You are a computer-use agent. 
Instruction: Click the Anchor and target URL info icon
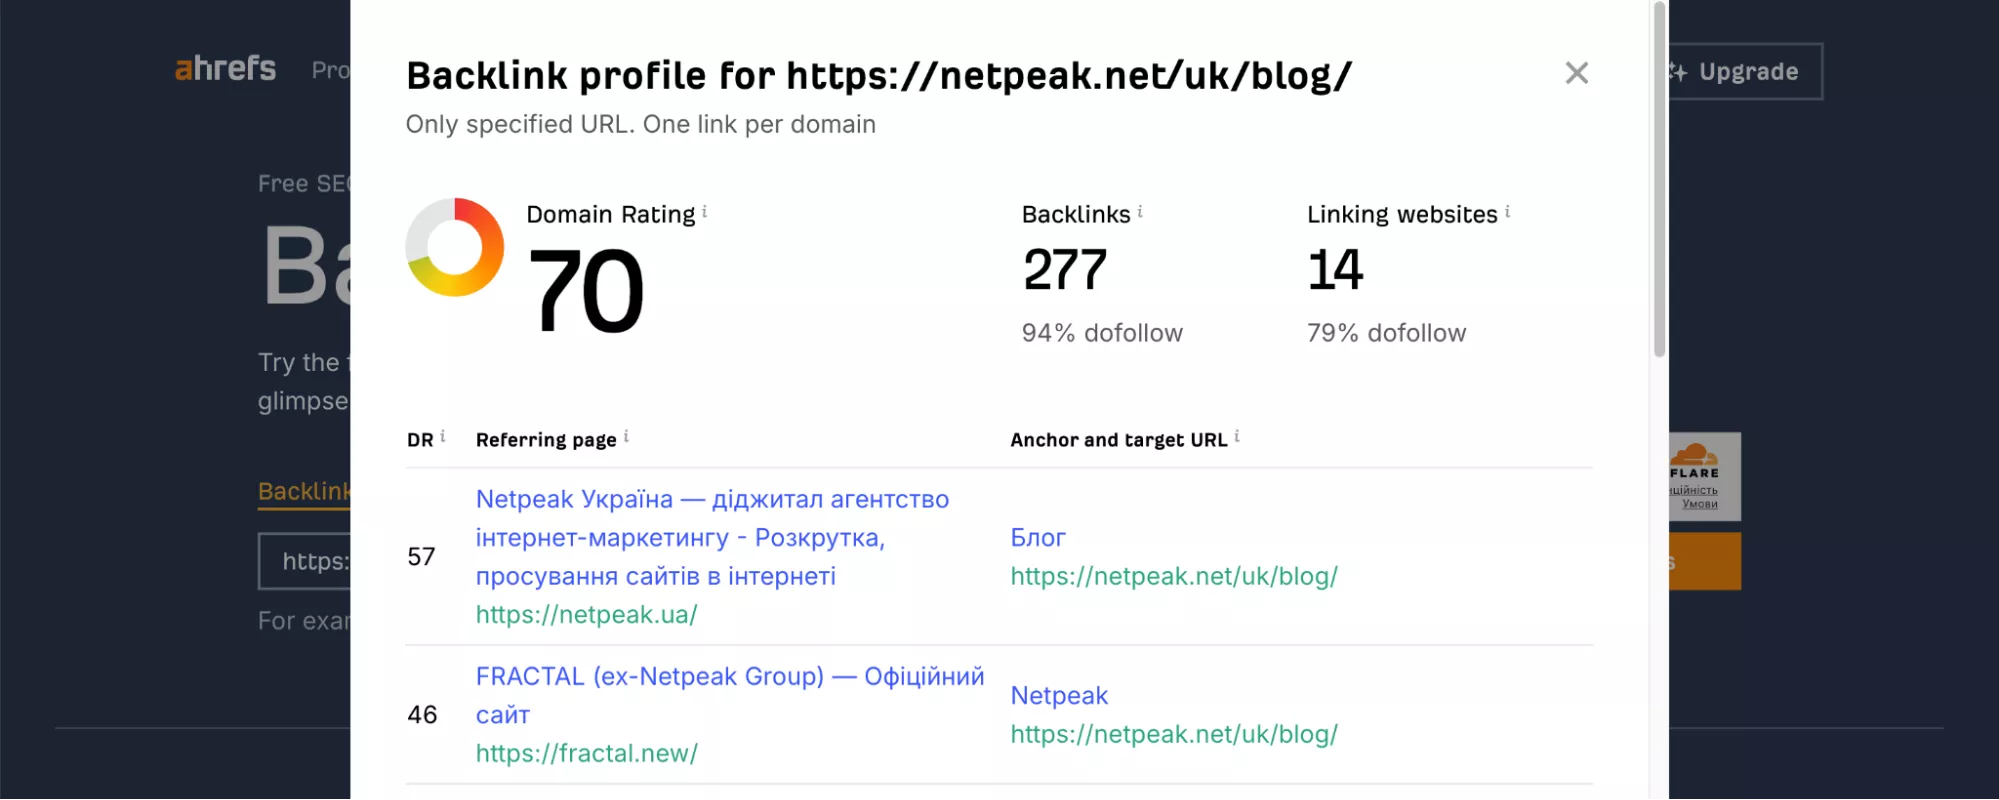pyautogui.click(x=1237, y=437)
